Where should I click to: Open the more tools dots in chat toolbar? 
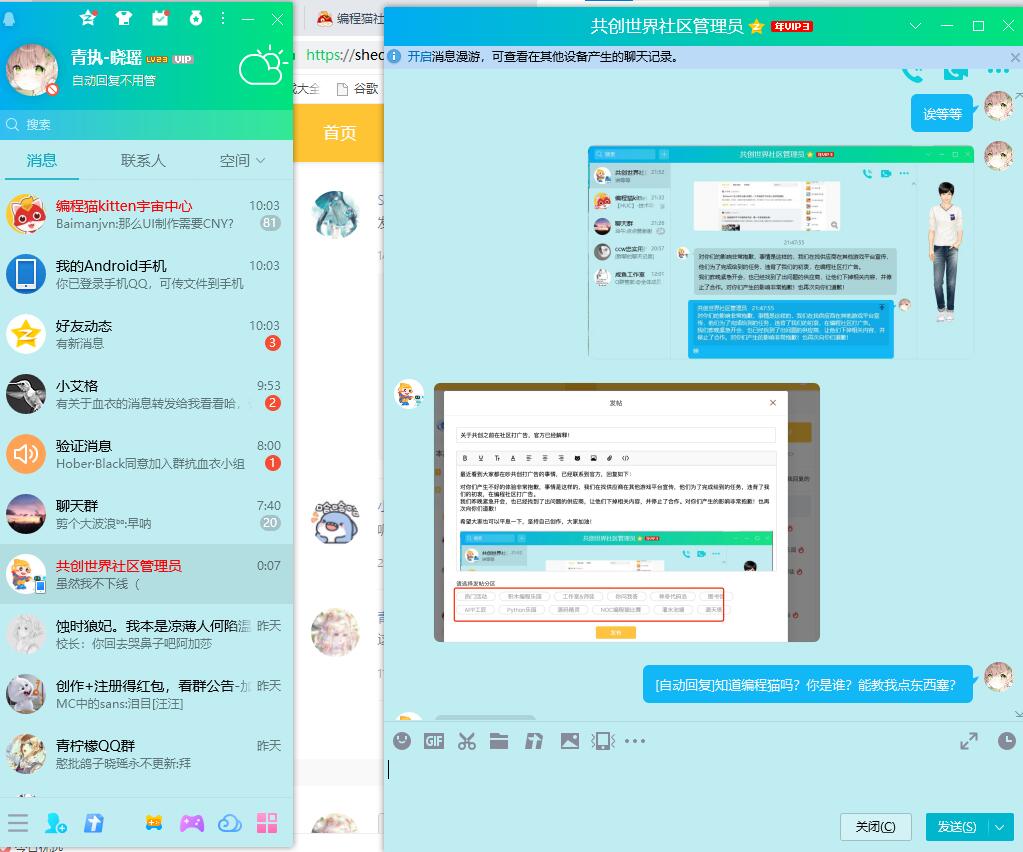pyautogui.click(x=635, y=741)
